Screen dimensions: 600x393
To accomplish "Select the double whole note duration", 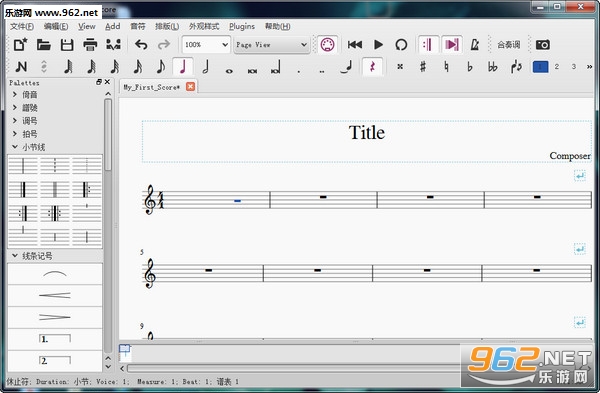I will [252, 70].
